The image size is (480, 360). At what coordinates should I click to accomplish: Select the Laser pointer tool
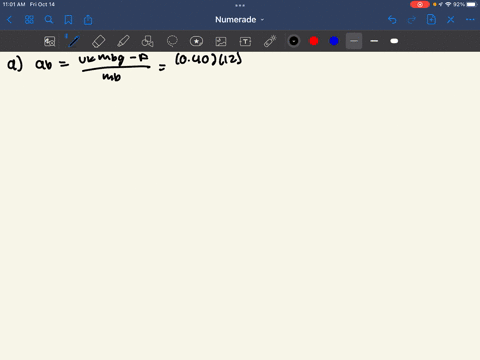click(270, 41)
